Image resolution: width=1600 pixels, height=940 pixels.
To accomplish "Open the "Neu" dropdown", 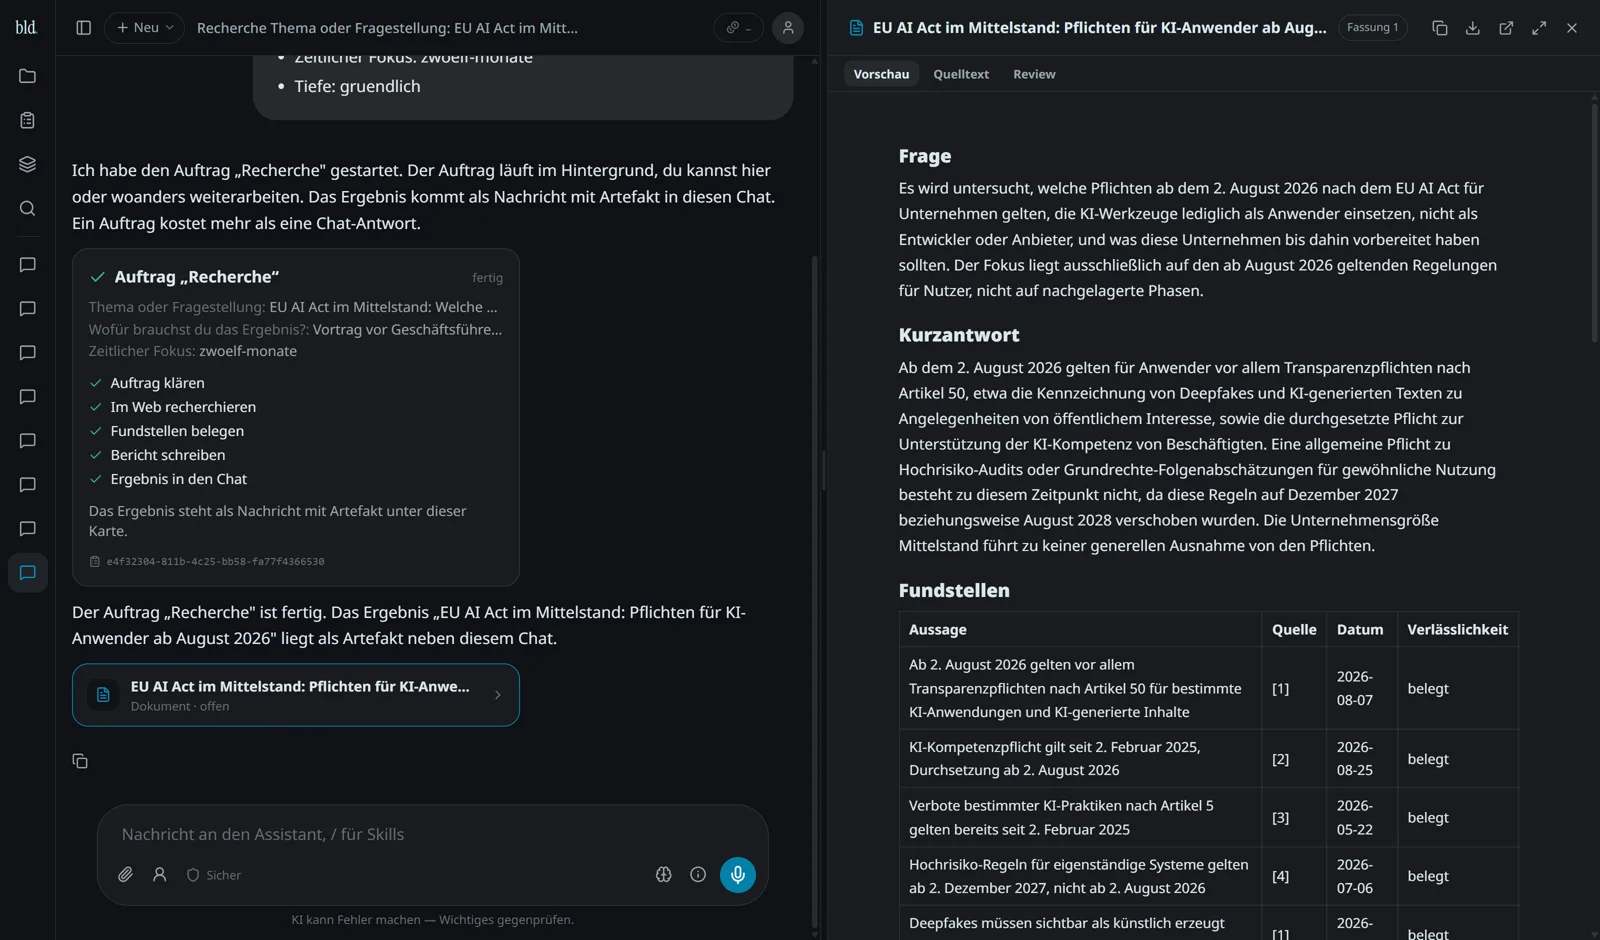I will [x=145, y=28].
